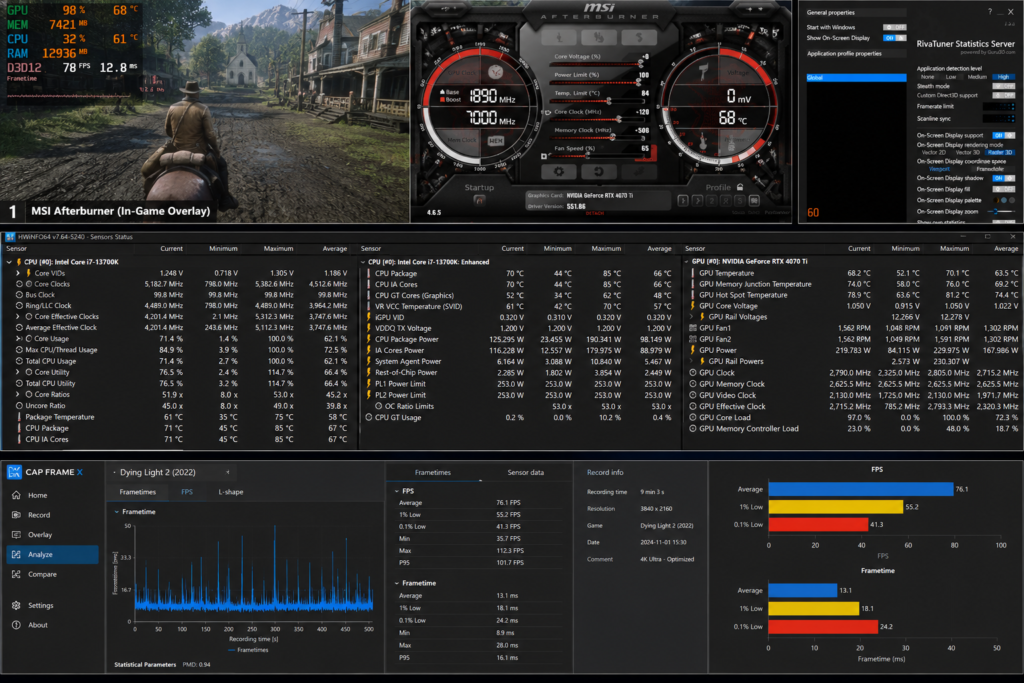Click clock icon beside Bus Clock in HWiNFO
Viewport: 1024px width, 683px height.
click(x=19, y=294)
